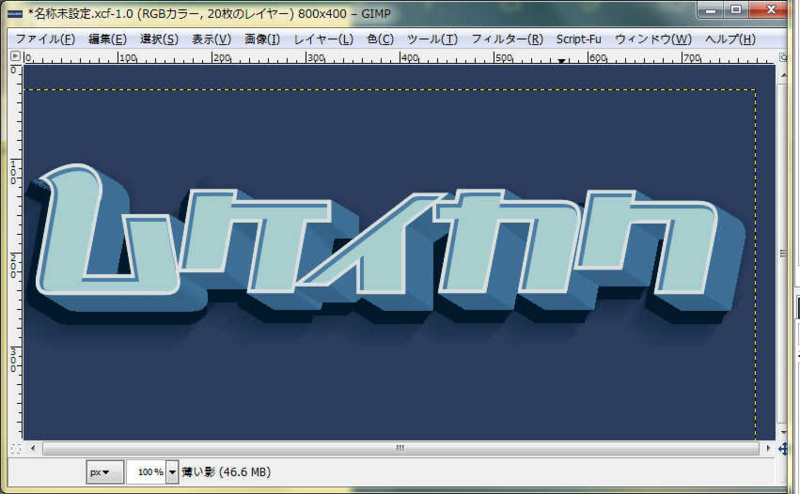Click the 薄い影 (46.6 MB) status text

[226, 472]
